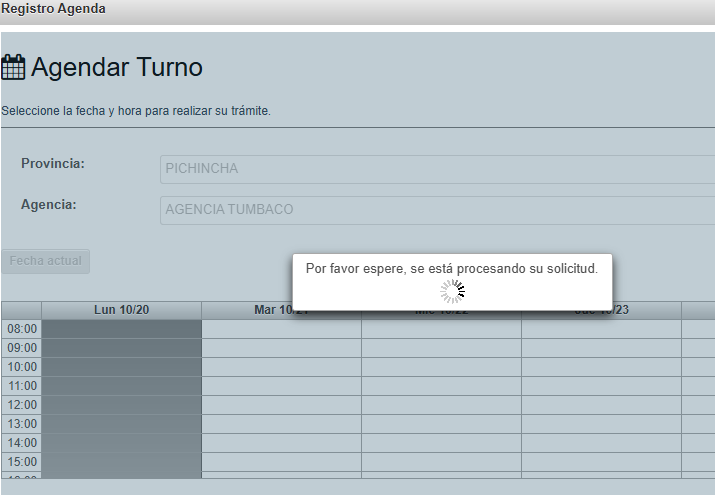This screenshot has width=715, height=495.
Task: Open the Provincia dropdown showing PICHINCHA
Action: pyautogui.click(x=437, y=169)
